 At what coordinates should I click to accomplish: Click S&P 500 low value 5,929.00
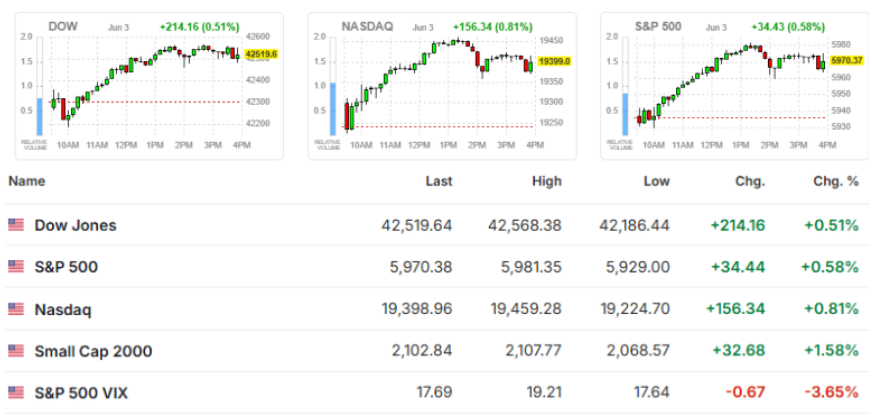638,267
